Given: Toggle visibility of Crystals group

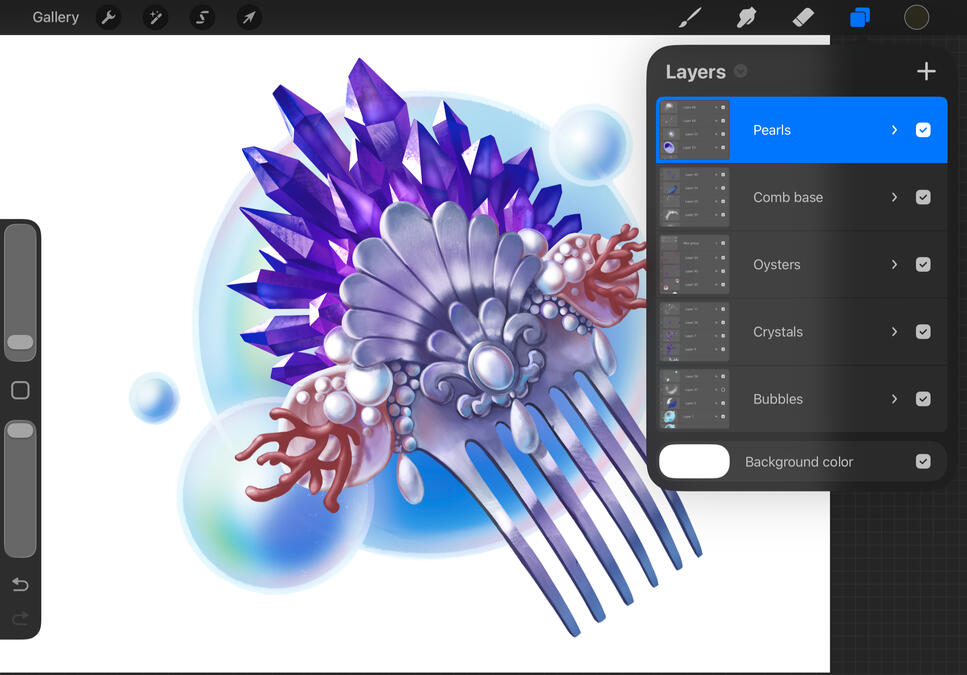Looking at the screenshot, I should (x=923, y=332).
